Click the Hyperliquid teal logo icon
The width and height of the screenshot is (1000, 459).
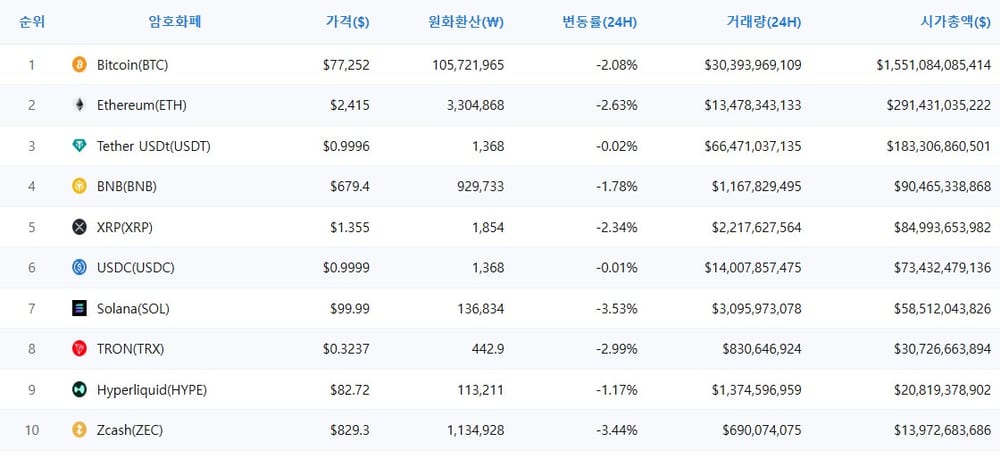click(79, 390)
